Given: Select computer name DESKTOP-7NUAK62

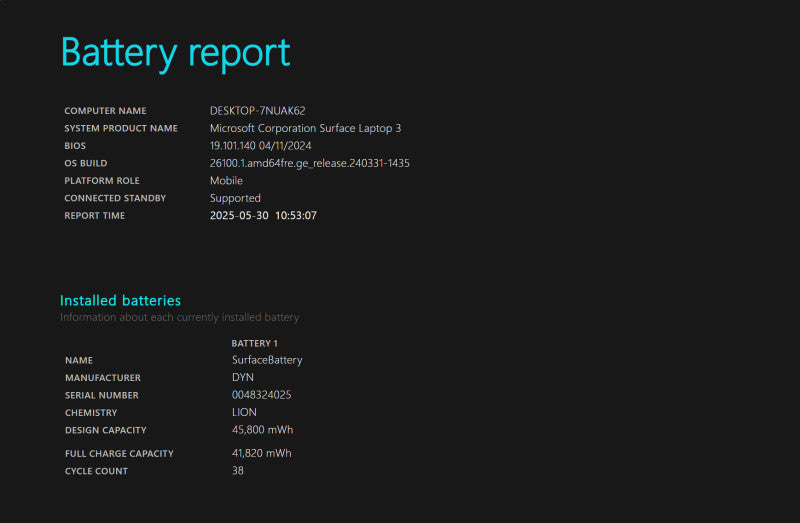Looking at the screenshot, I should 258,111.
